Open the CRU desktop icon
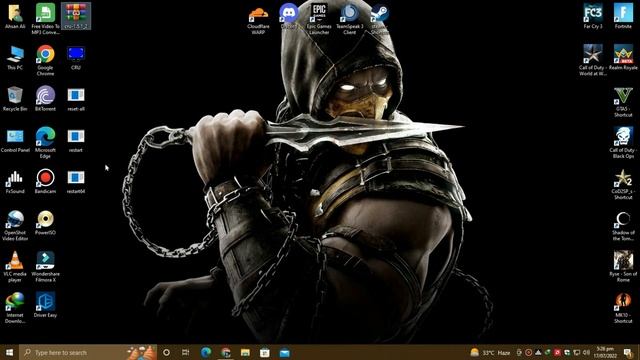Viewport: 640px width, 360px height. pyautogui.click(x=76, y=58)
